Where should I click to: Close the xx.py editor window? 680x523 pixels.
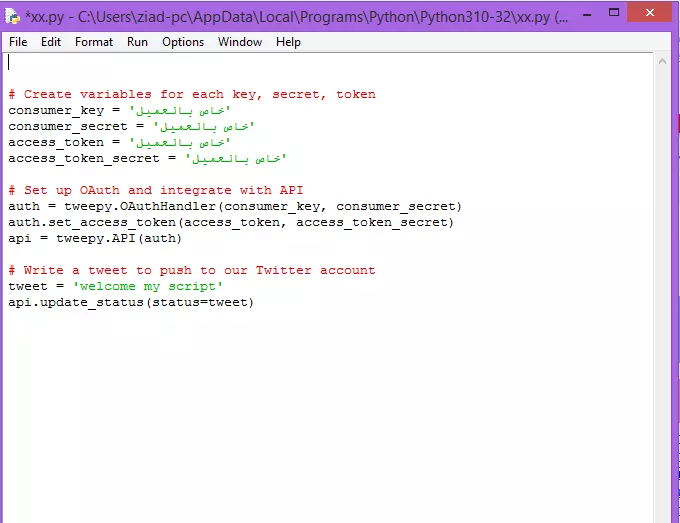(x=649, y=13)
